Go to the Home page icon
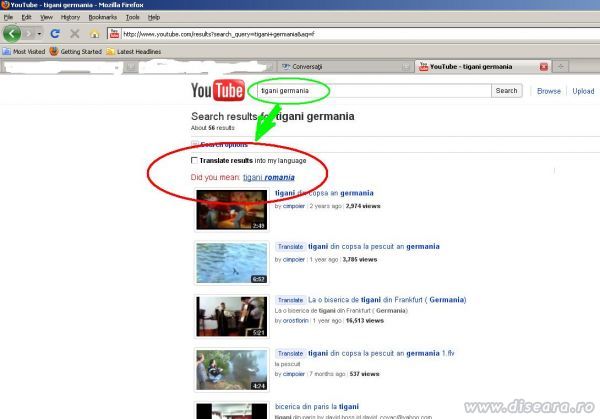 click(x=94, y=34)
